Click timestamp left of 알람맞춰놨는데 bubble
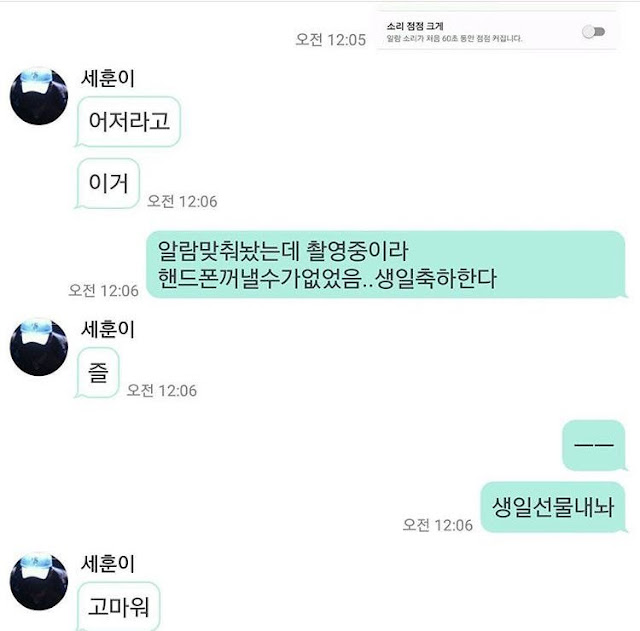This screenshot has width=640, height=631. pyautogui.click(x=103, y=291)
